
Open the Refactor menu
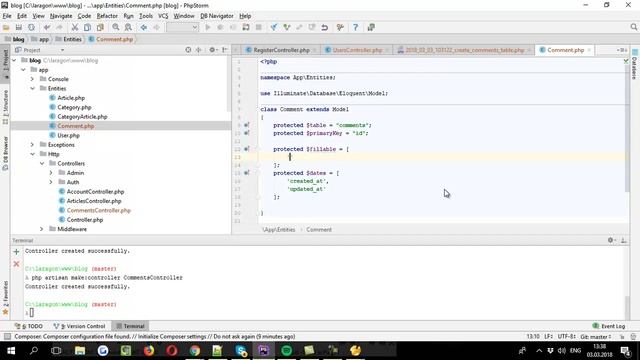[x=107, y=16]
